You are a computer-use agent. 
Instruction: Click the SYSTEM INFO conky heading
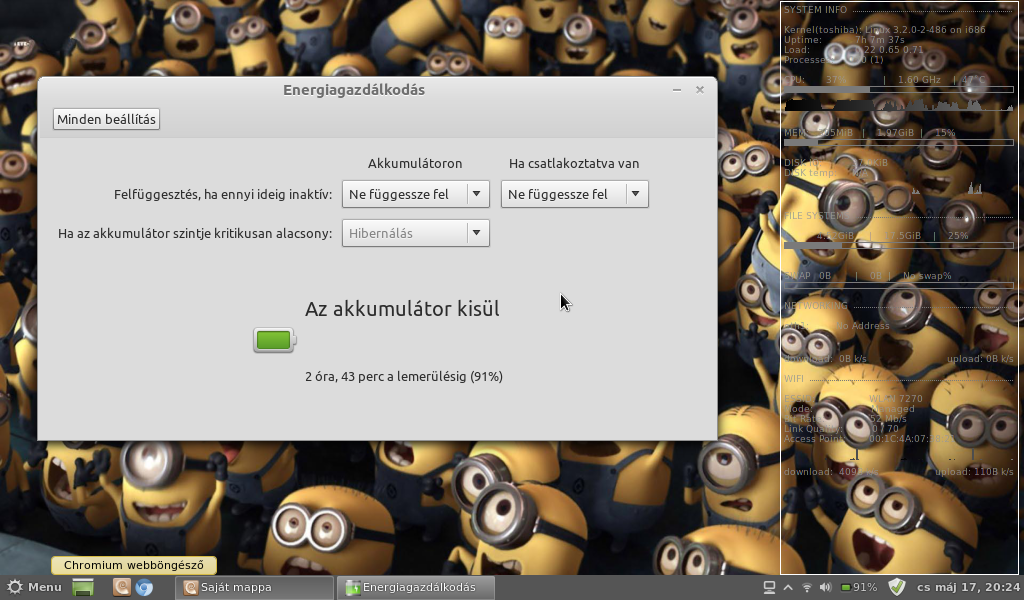point(815,10)
